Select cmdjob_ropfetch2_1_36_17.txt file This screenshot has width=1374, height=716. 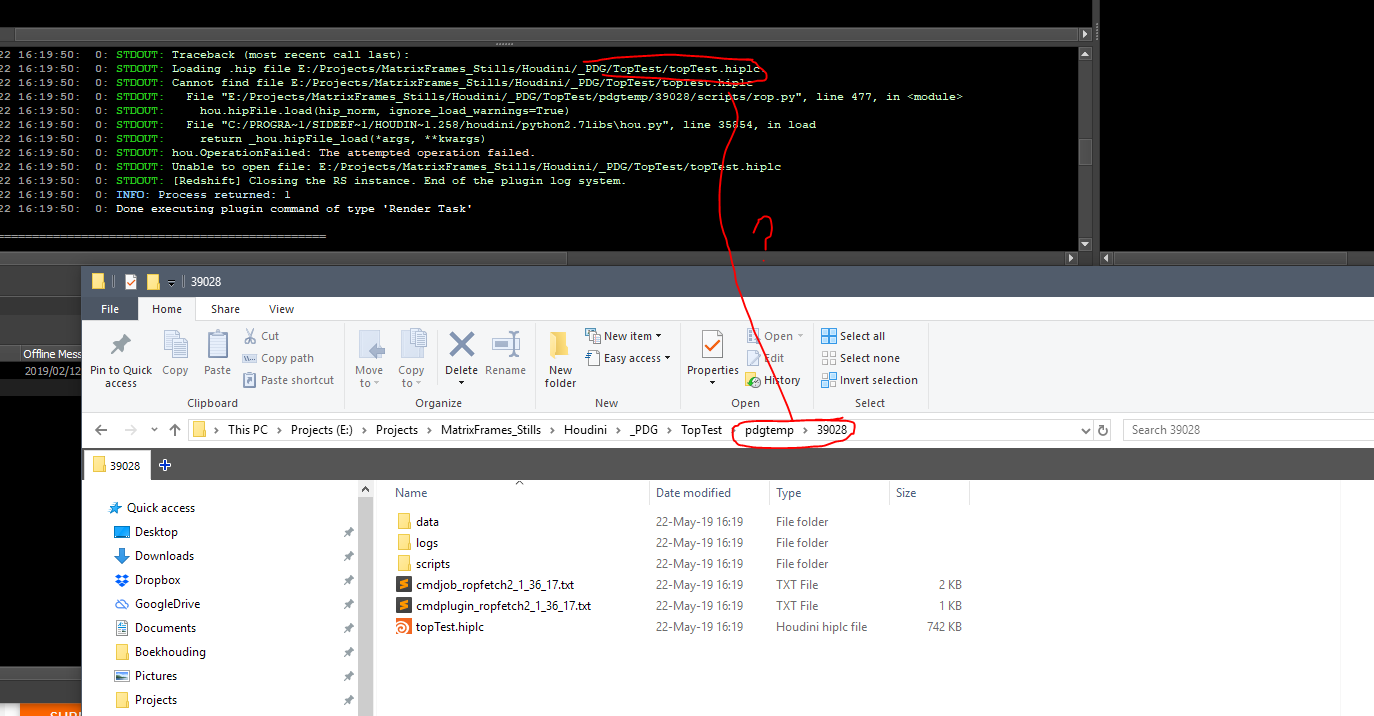(495, 585)
